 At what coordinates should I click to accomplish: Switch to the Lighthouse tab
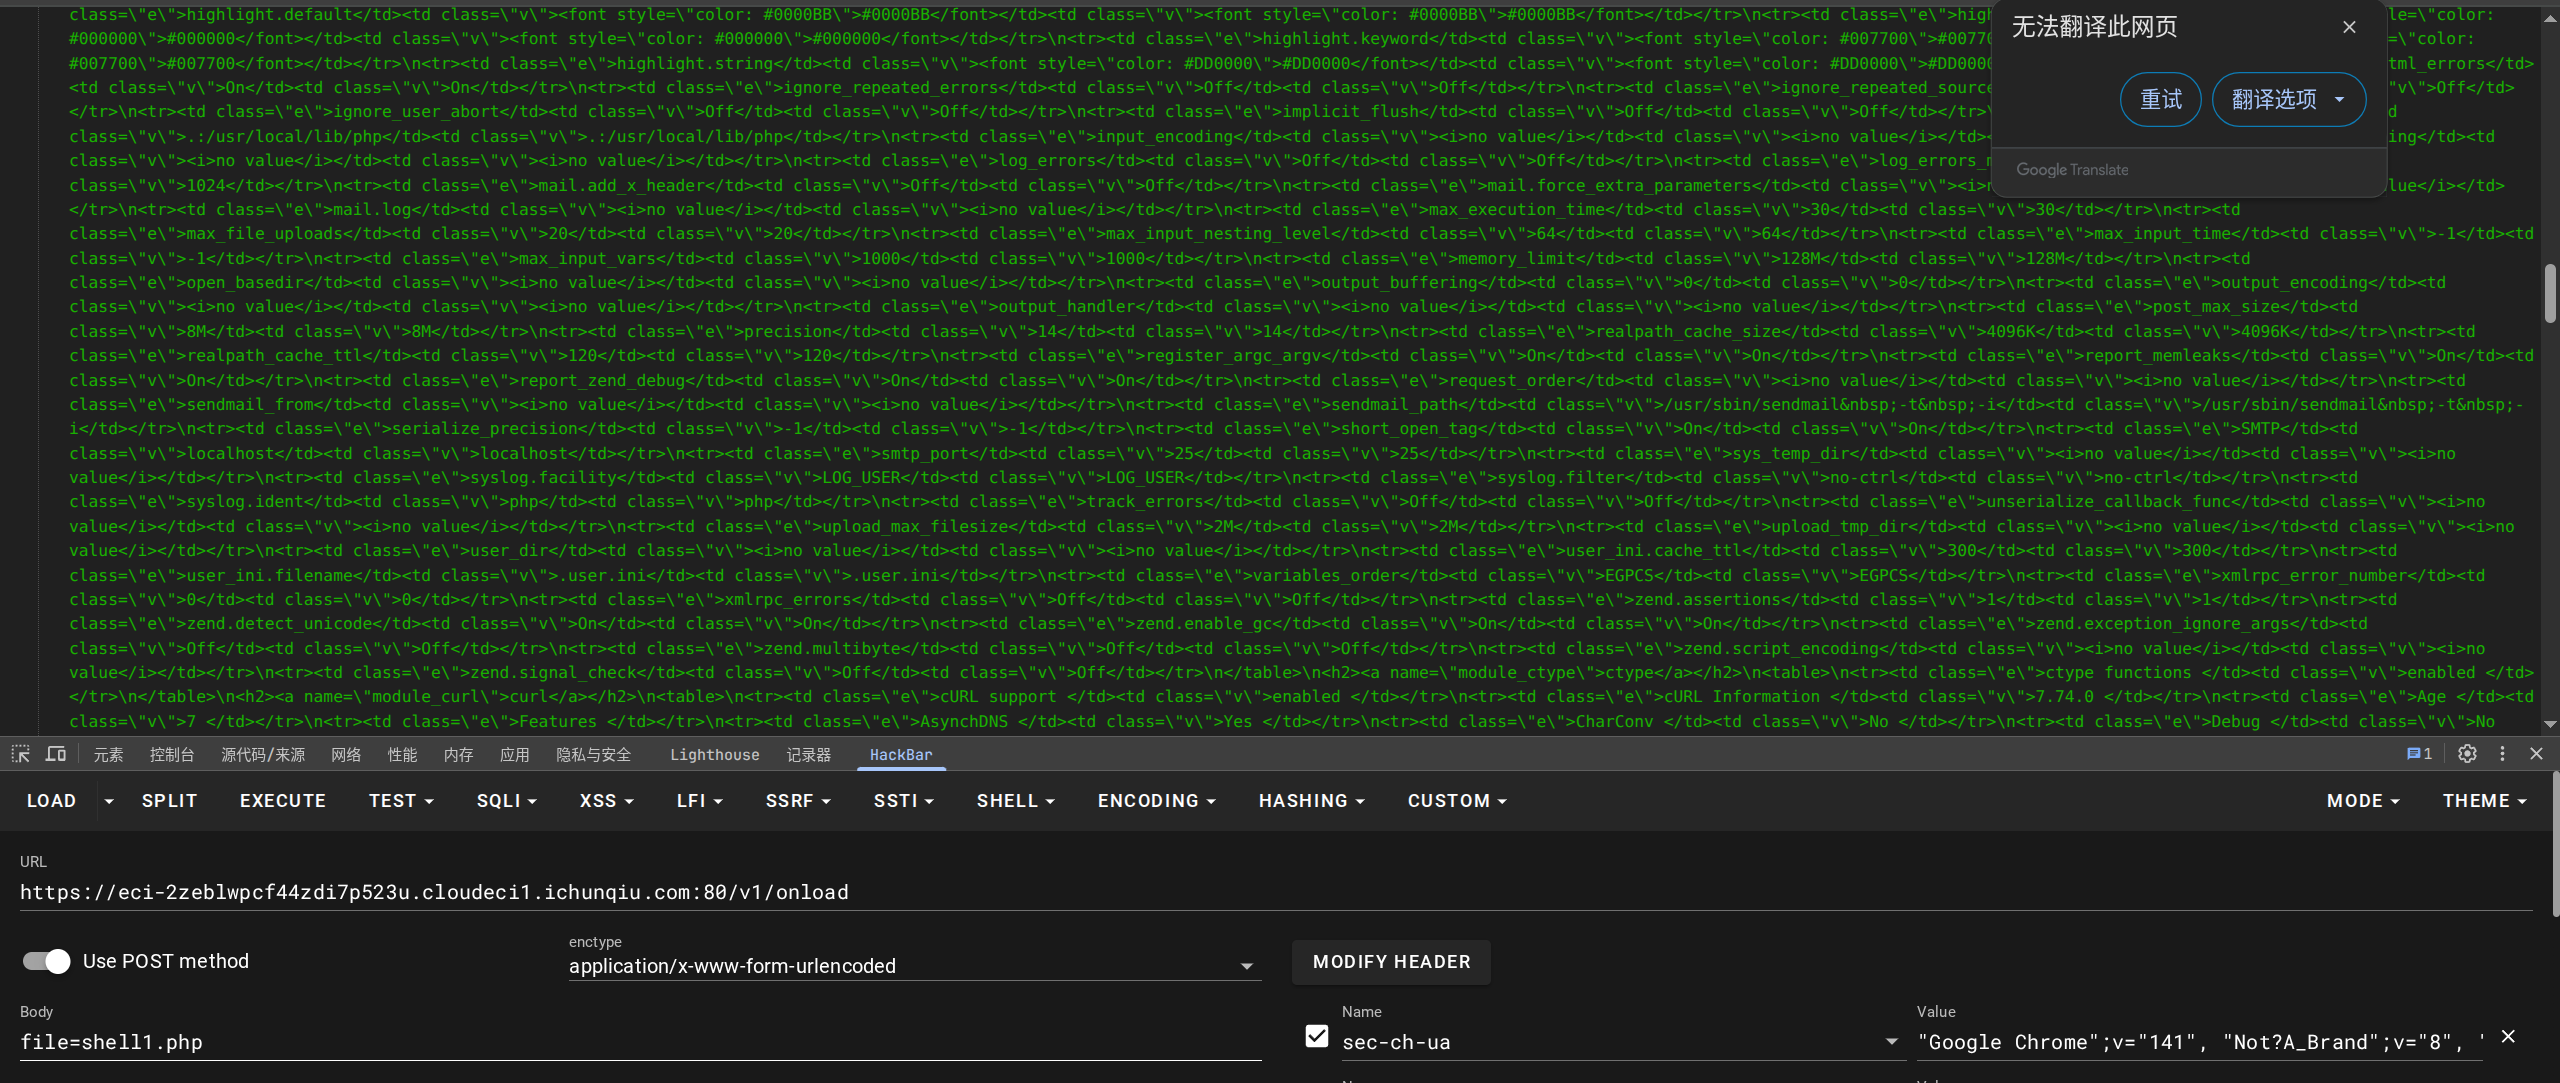(714, 755)
